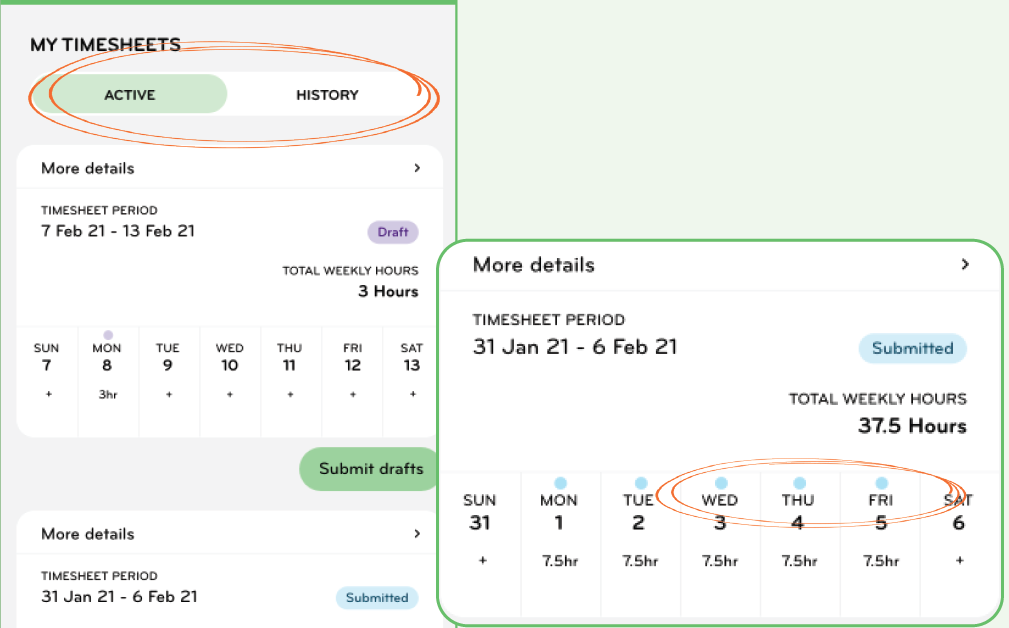
Task: Add hours for SUN 31 plus icon
Action: [483, 560]
